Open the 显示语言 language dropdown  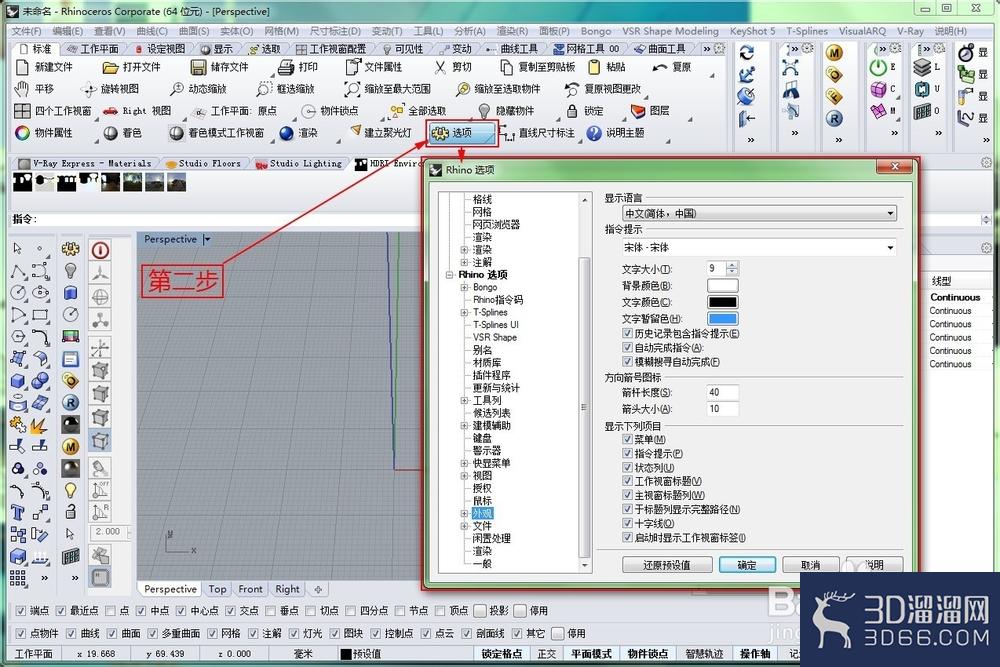coord(760,214)
